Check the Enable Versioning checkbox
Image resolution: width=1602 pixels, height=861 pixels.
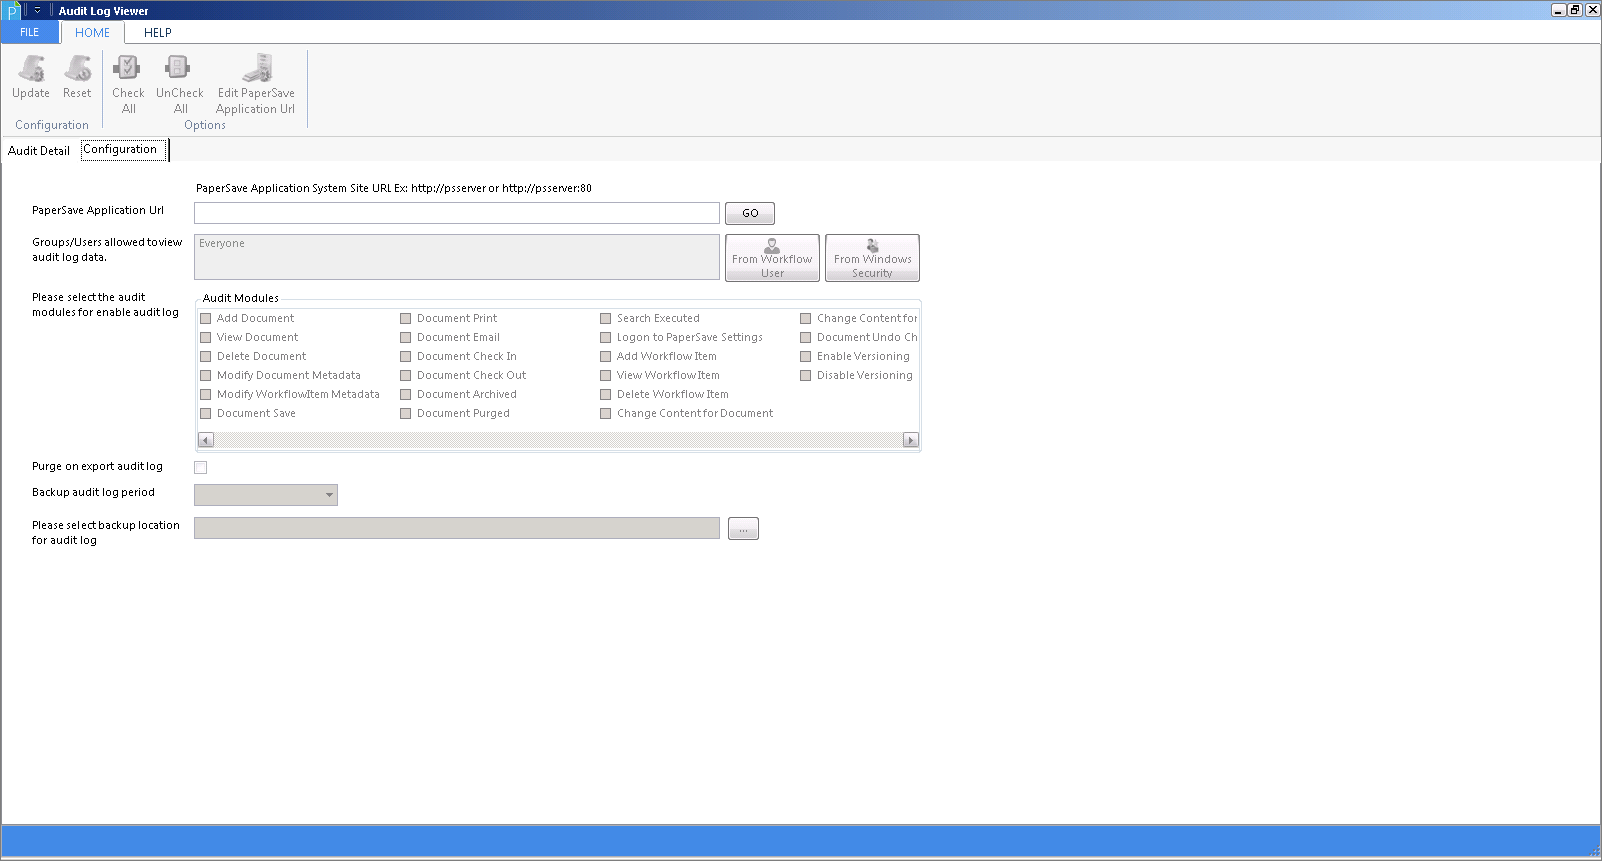click(806, 356)
